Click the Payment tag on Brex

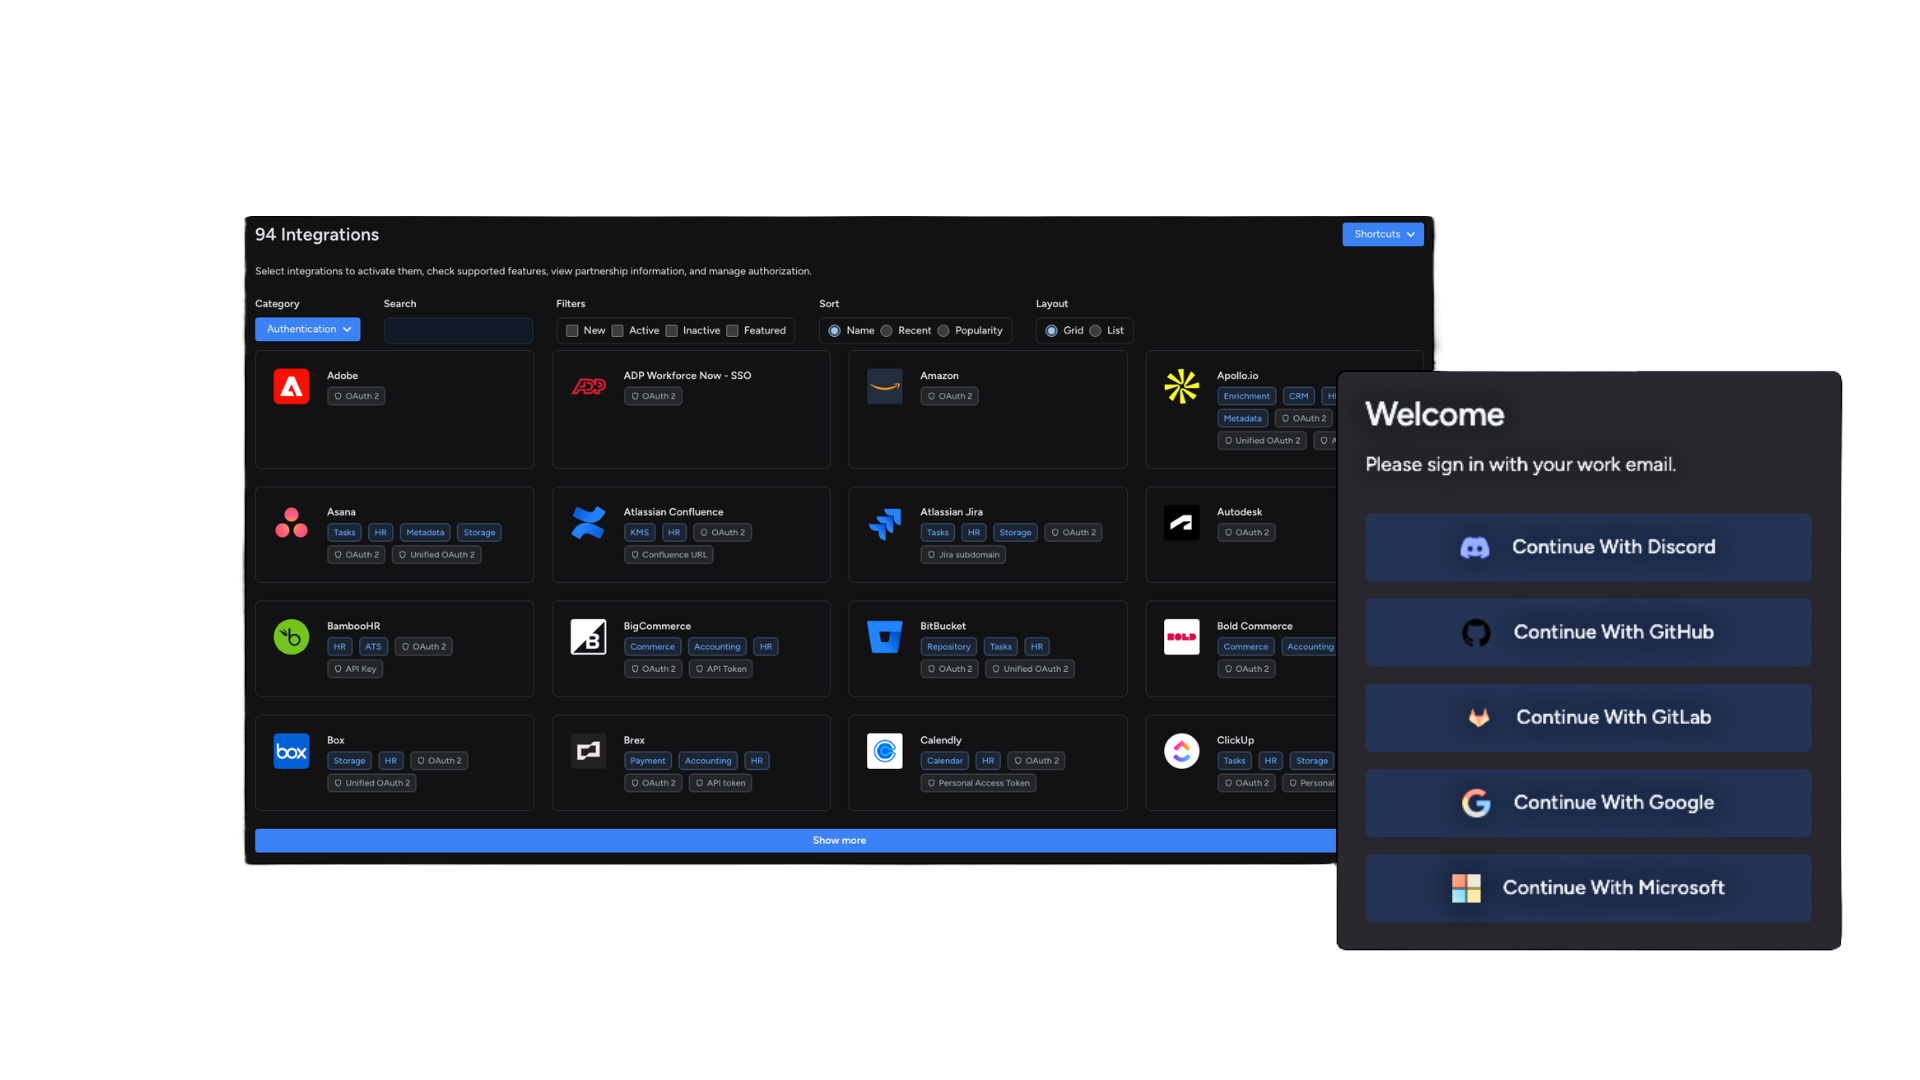[x=647, y=761]
